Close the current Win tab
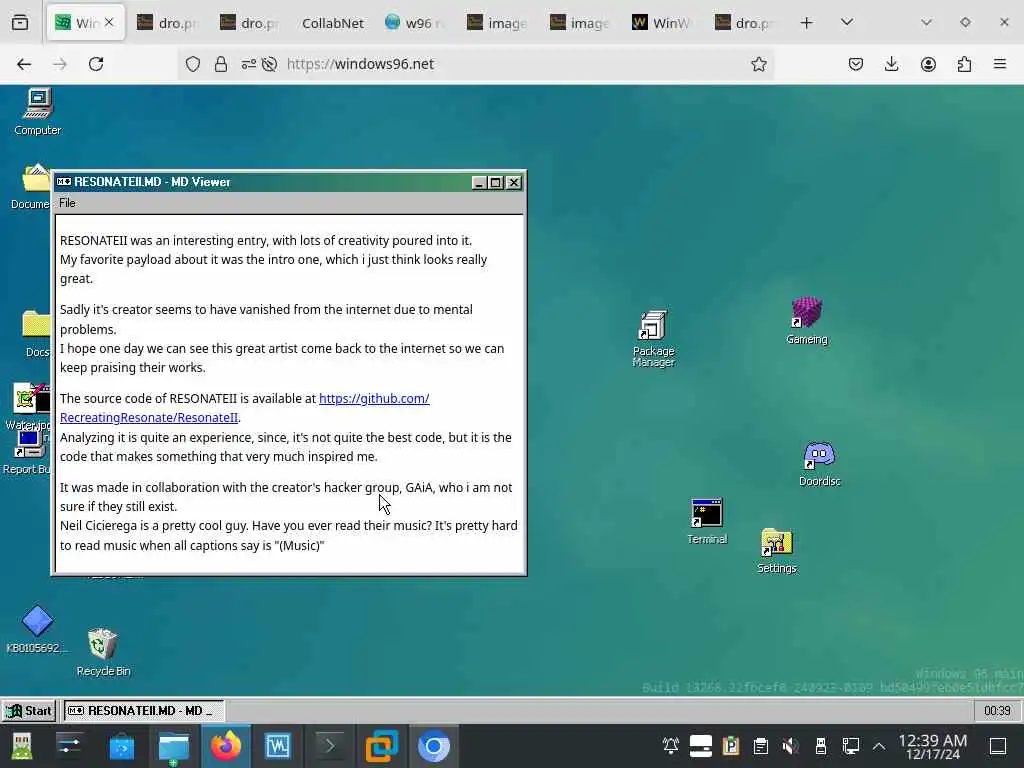 (x=109, y=22)
